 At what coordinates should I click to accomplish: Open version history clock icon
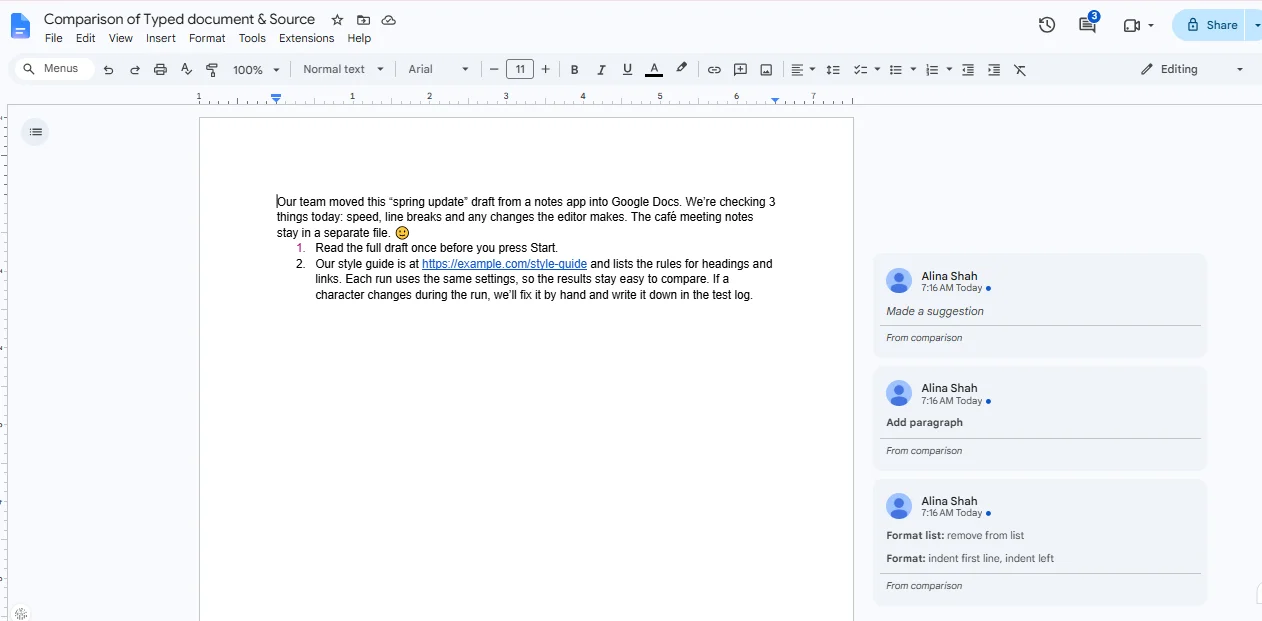(x=1047, y=25)
